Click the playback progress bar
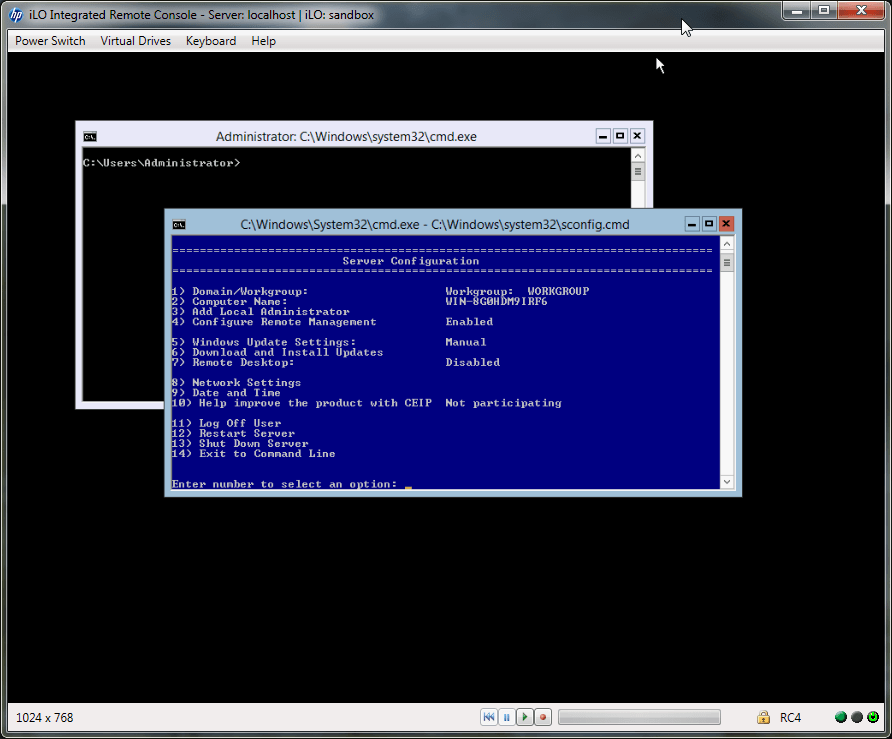Viewport: 892px width, 739px height. tap(639, 717)
